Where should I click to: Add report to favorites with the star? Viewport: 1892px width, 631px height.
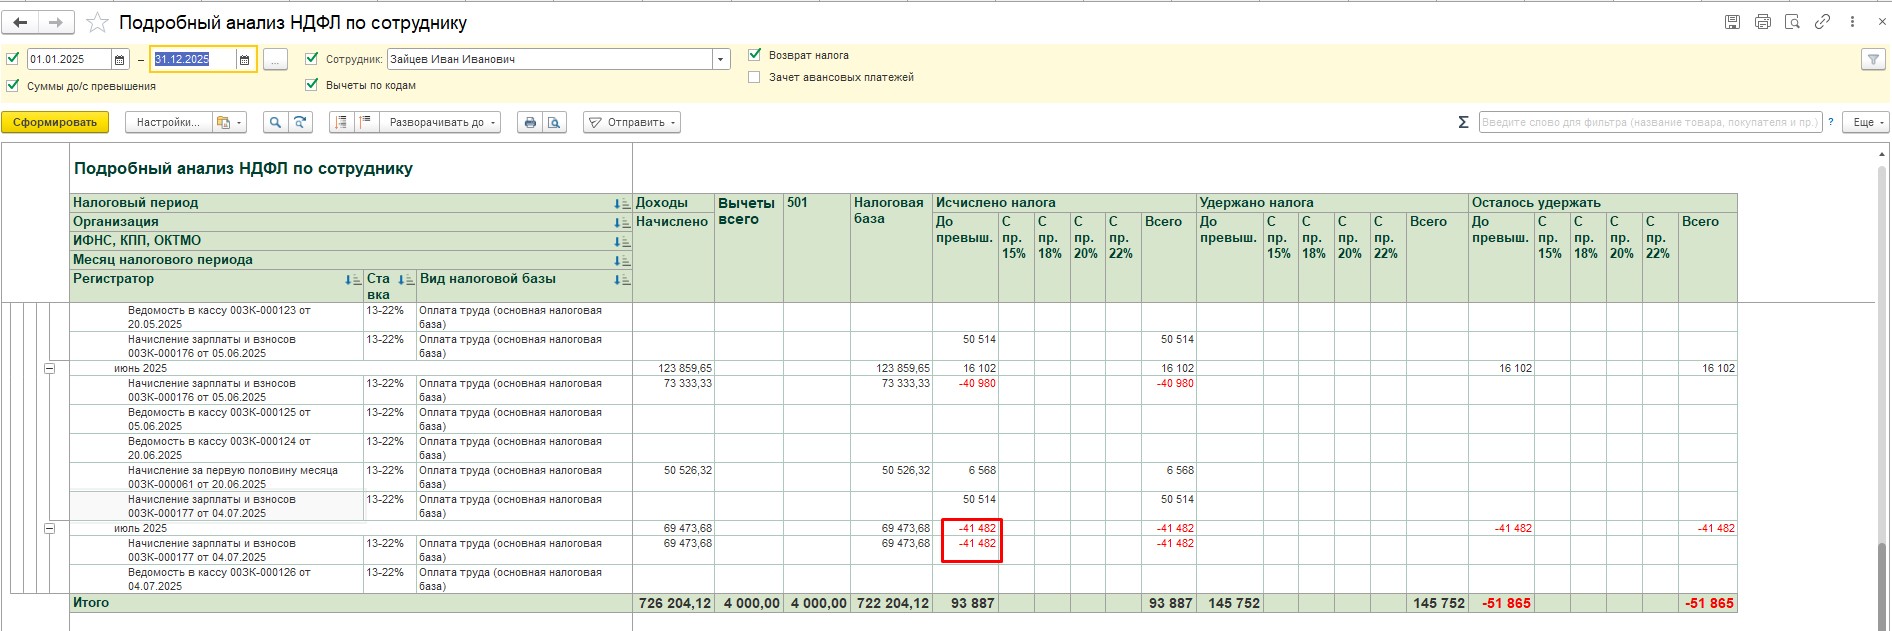(x=97, y=22)
